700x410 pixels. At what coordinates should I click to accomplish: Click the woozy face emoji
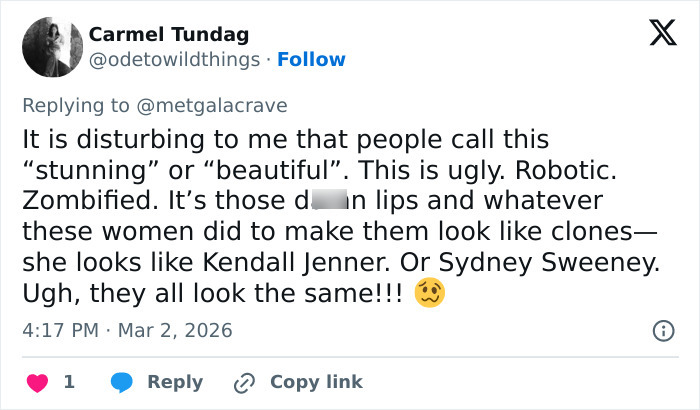(x=430, y=293)
